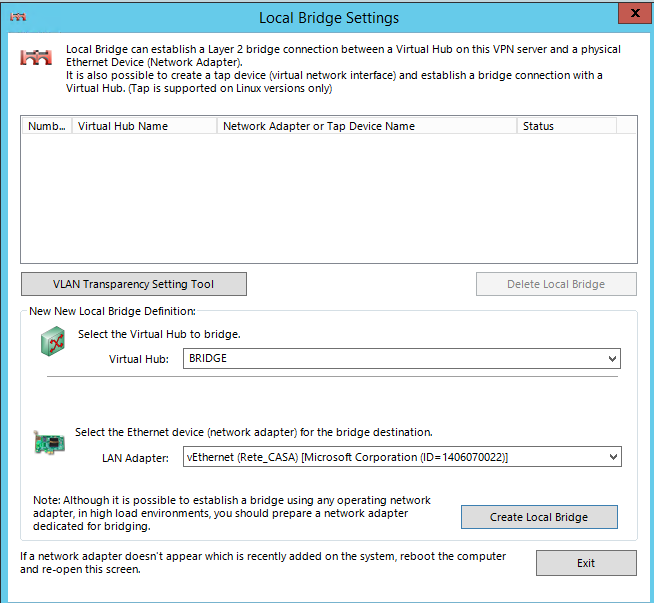Sort list by Status column header
This screenshot has width=654, height=603.
567,126
